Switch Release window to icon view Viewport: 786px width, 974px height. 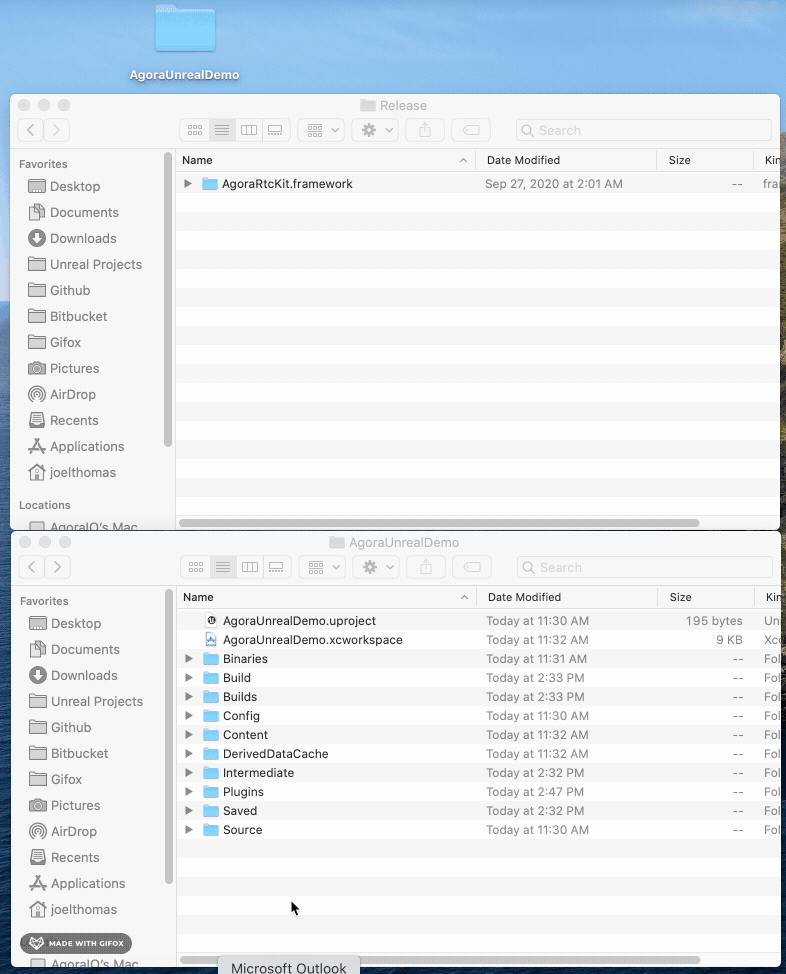195,130
